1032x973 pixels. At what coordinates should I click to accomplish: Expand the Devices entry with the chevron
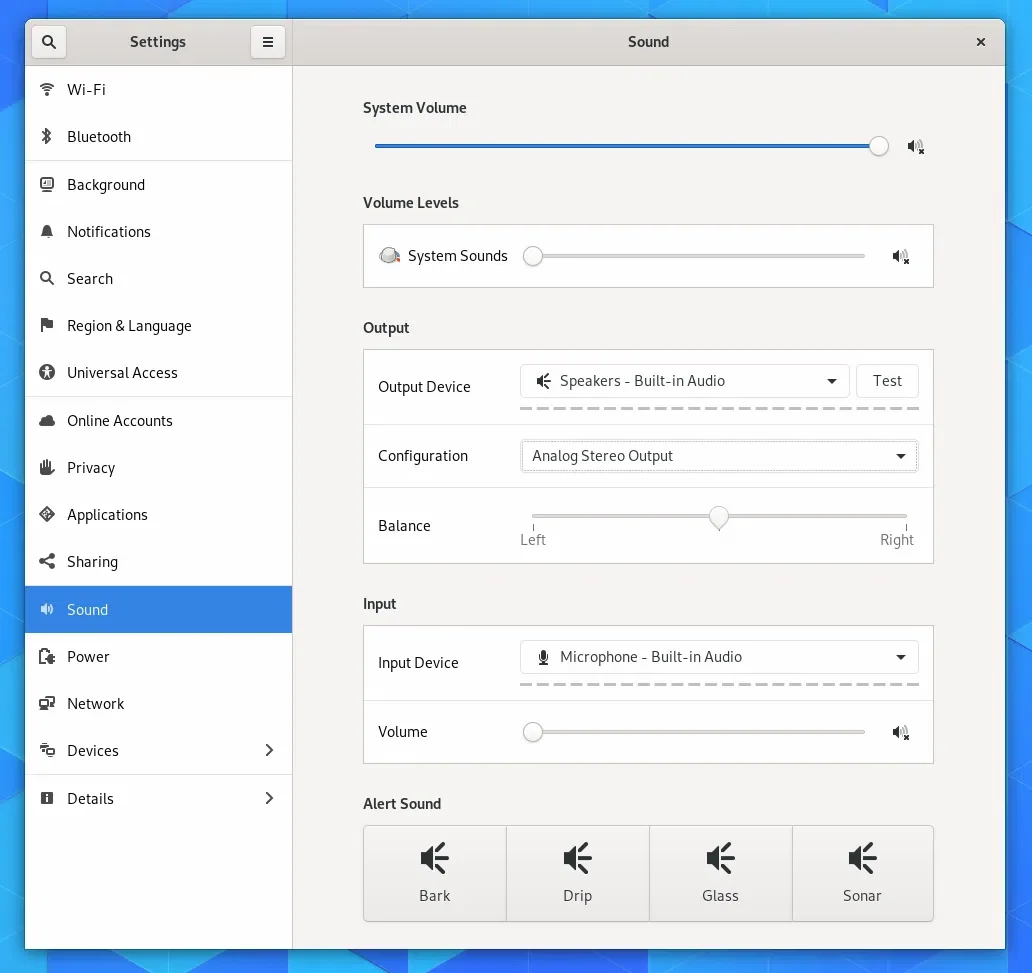[268, 750]
